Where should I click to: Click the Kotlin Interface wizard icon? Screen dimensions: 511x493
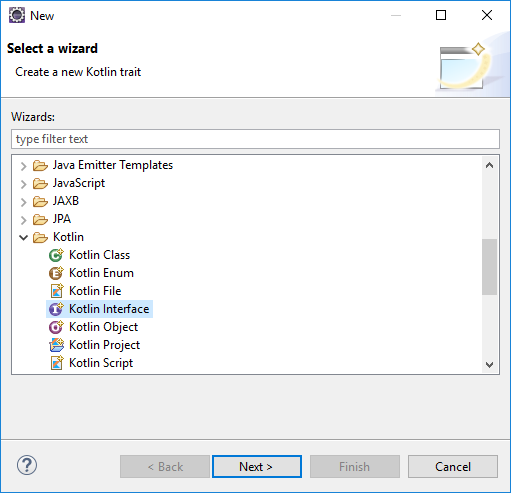[56, 309]
